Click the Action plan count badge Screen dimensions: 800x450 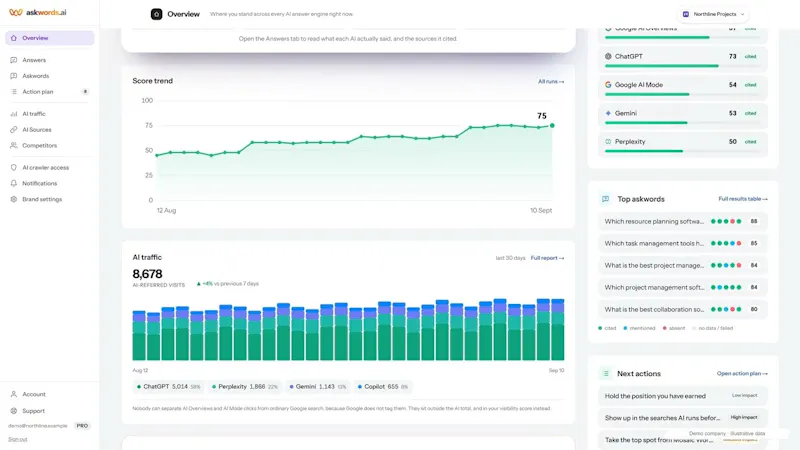(85, 92)
